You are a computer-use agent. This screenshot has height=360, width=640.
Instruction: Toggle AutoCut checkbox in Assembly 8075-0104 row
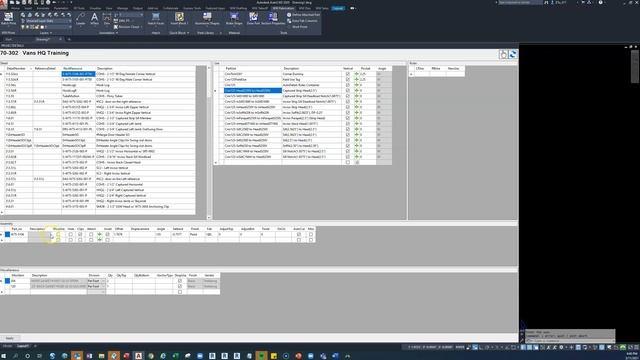click(x=299, y=235)
